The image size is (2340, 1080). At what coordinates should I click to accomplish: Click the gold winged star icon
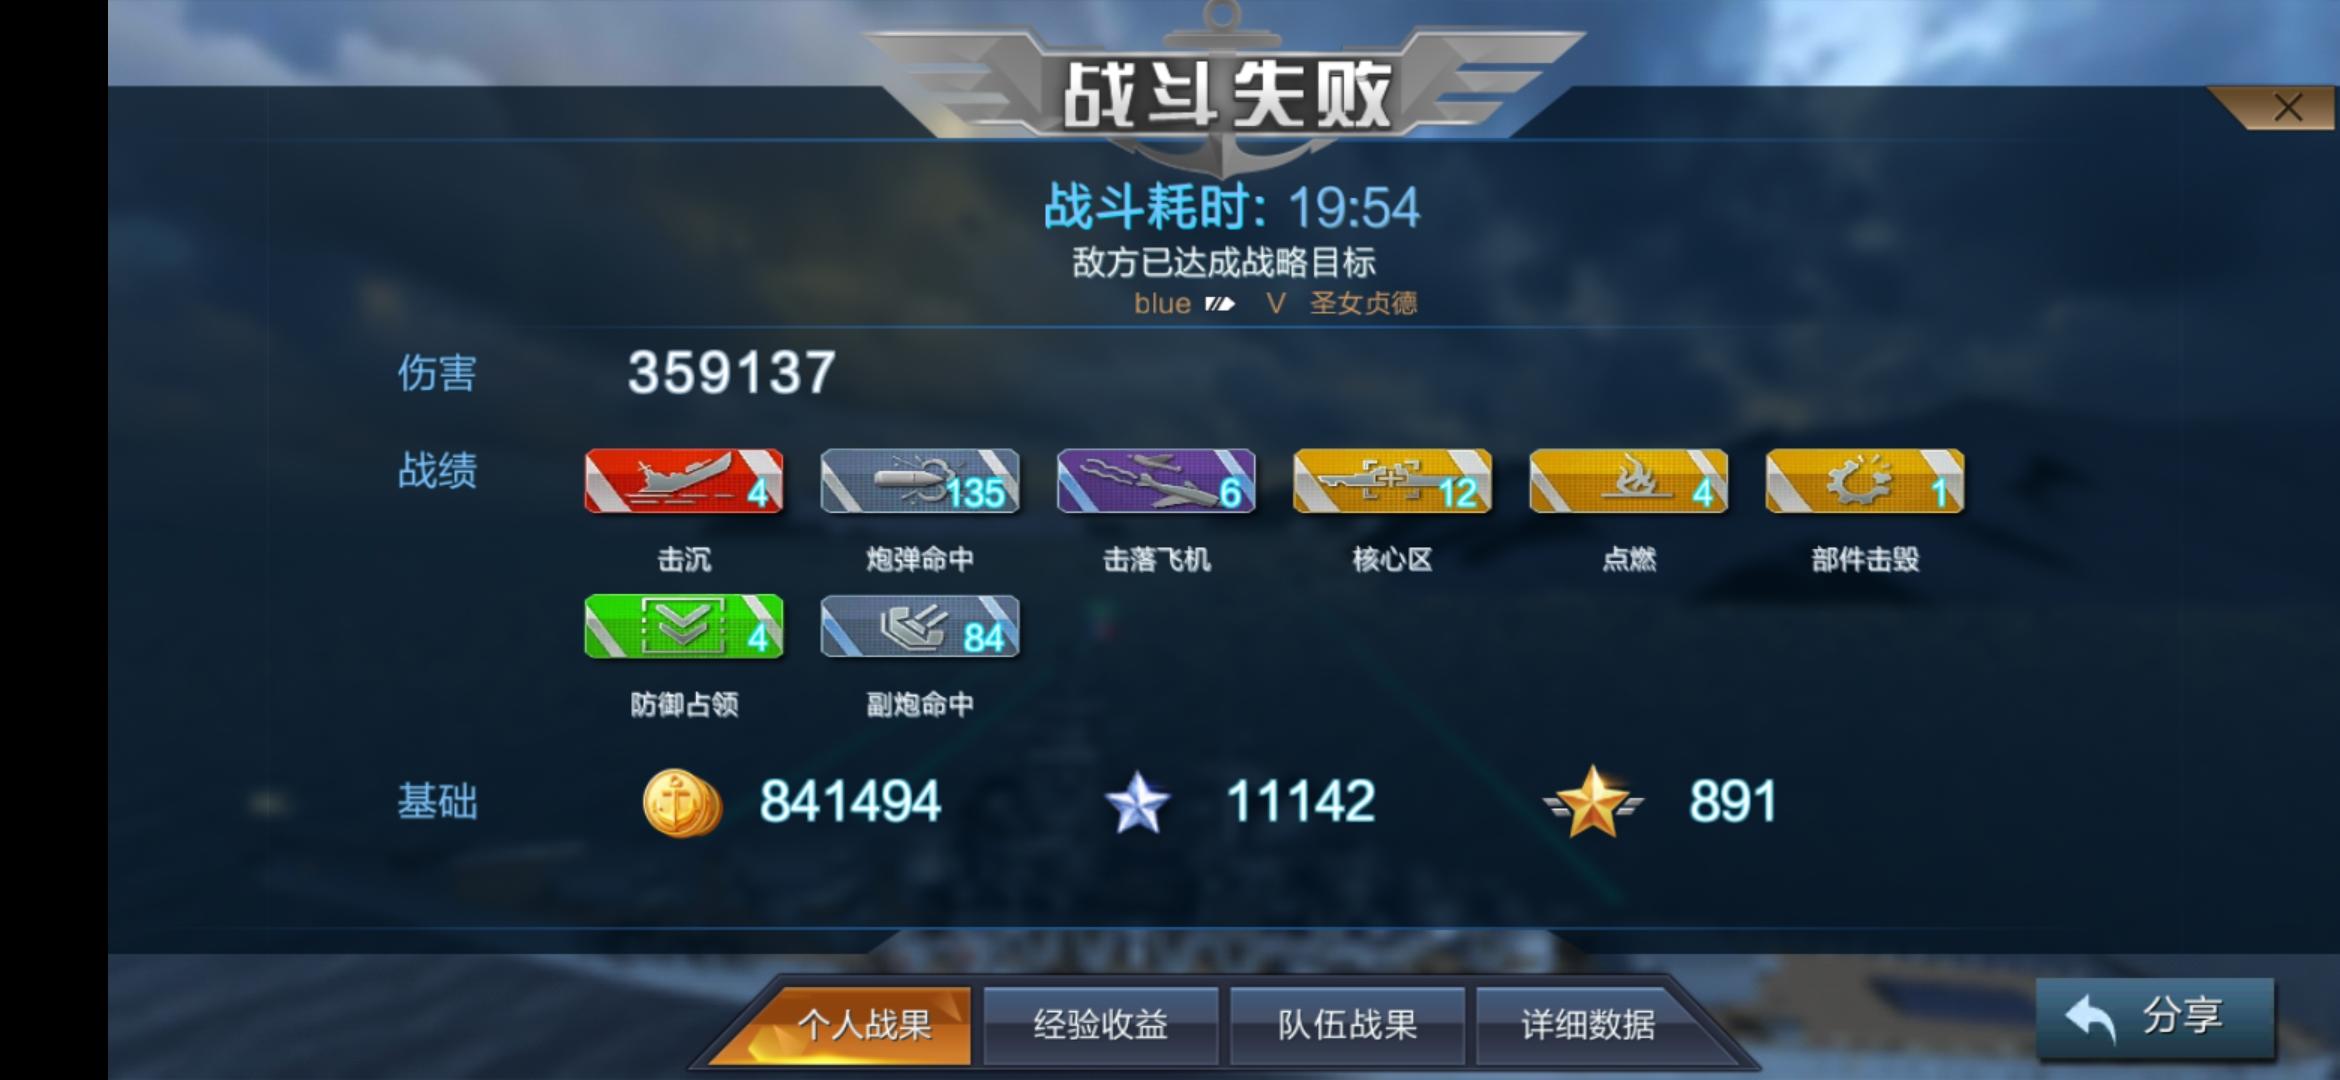[x=1592, y=802]
